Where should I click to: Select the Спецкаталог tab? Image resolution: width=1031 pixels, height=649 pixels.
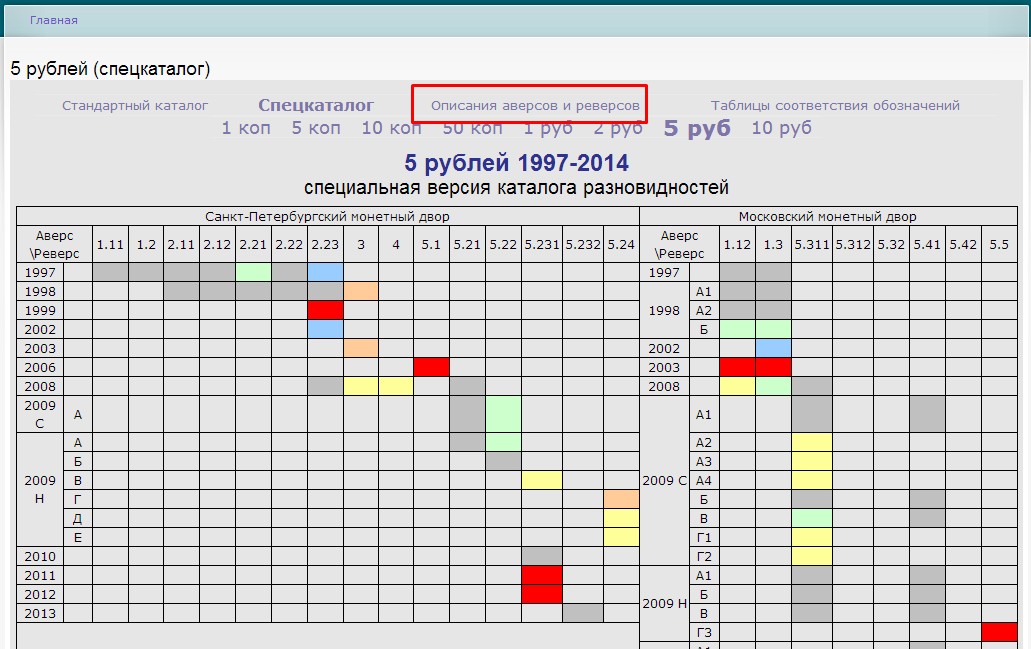316,105
